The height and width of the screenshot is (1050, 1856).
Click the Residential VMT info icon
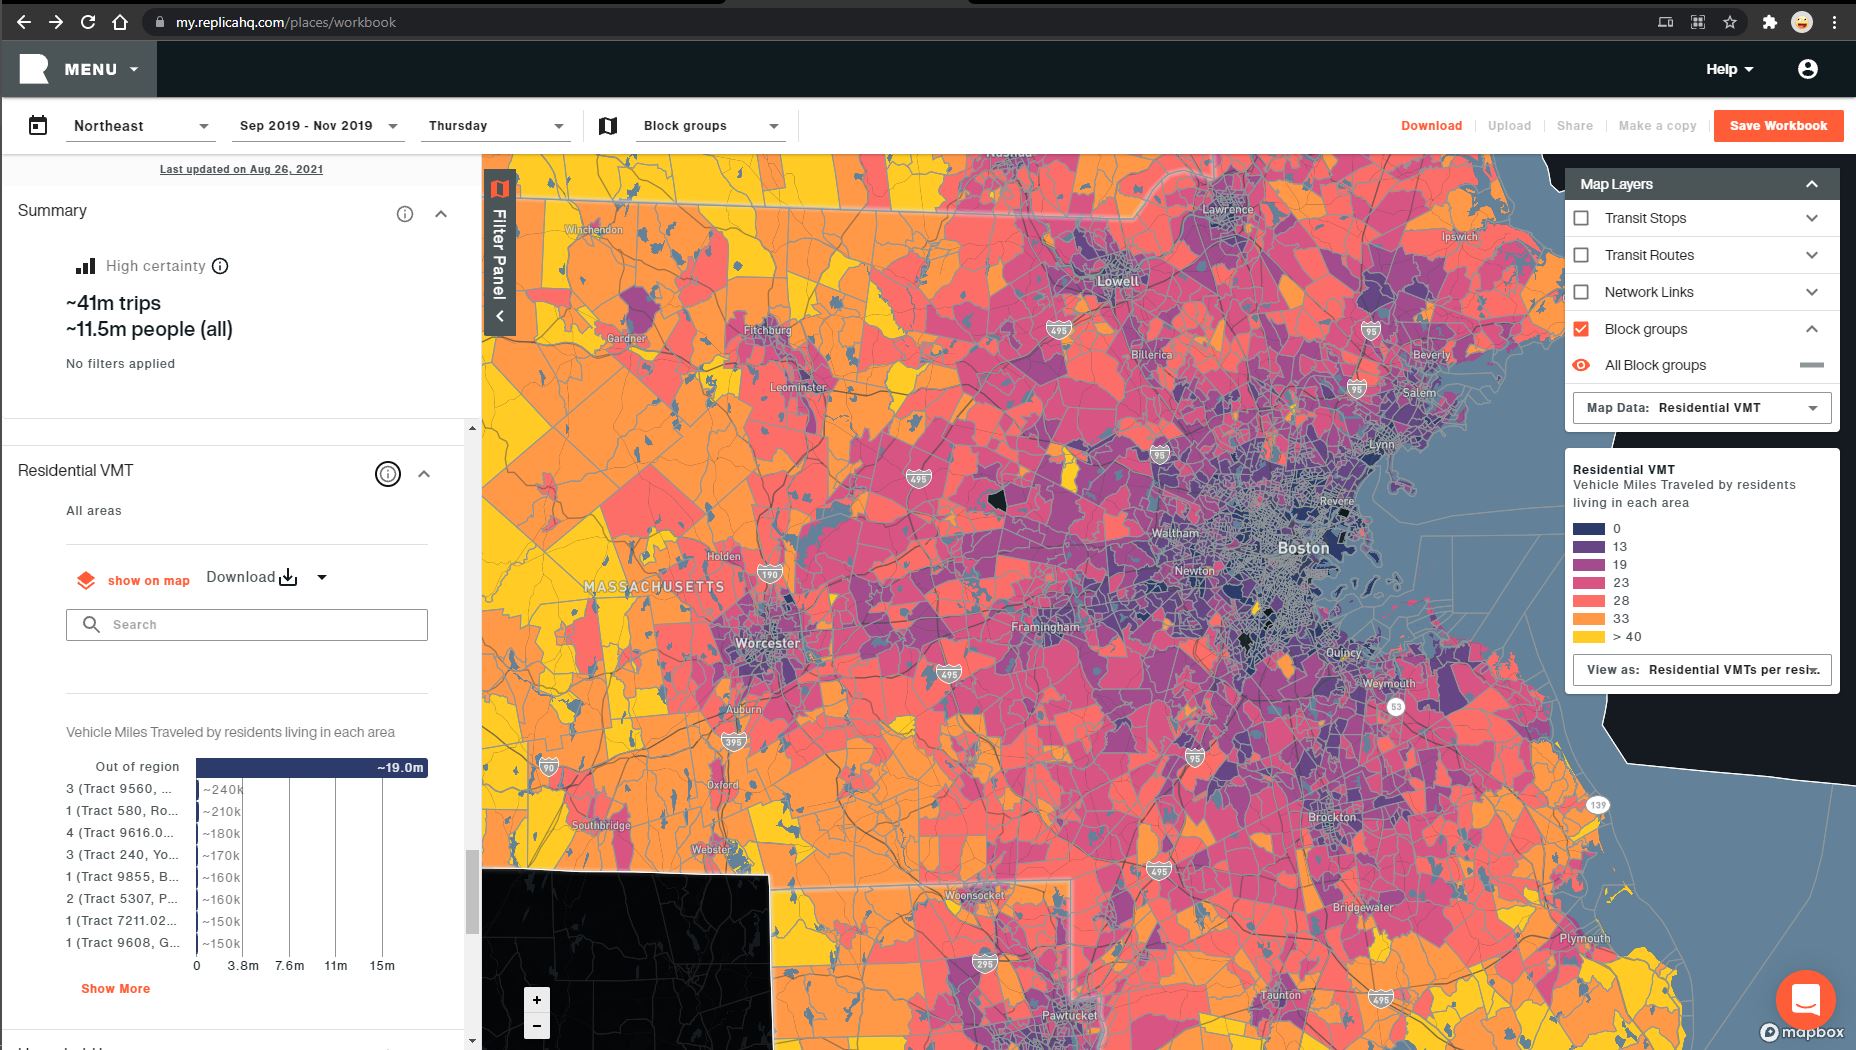tap(388, 474)
